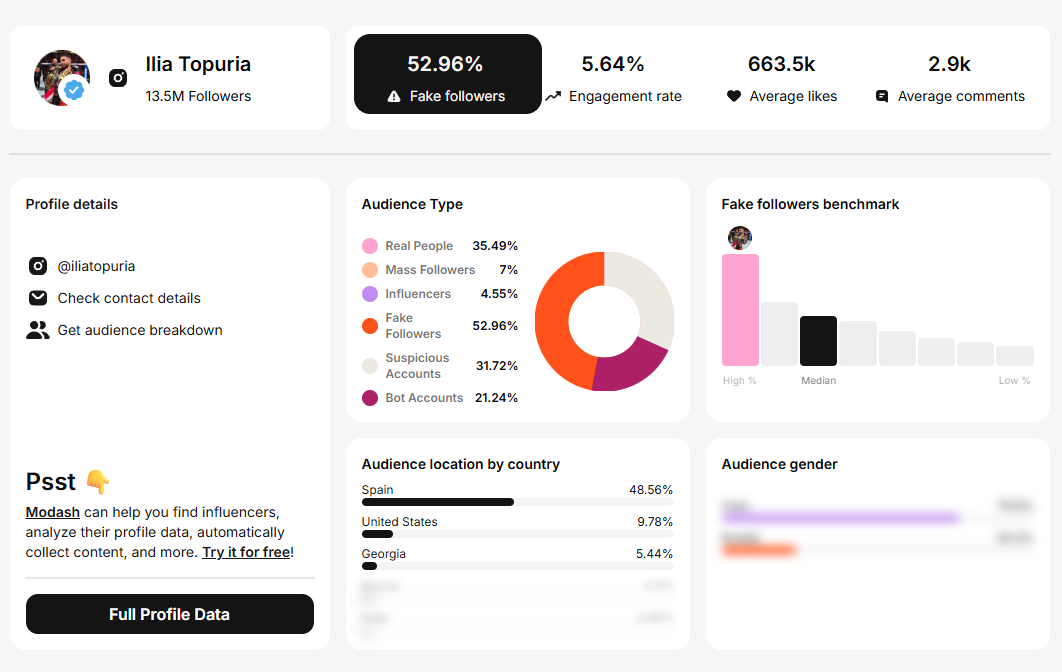Select the magenta Bot Accounts legend dot
1062x672 pixels.
(370, 398)
